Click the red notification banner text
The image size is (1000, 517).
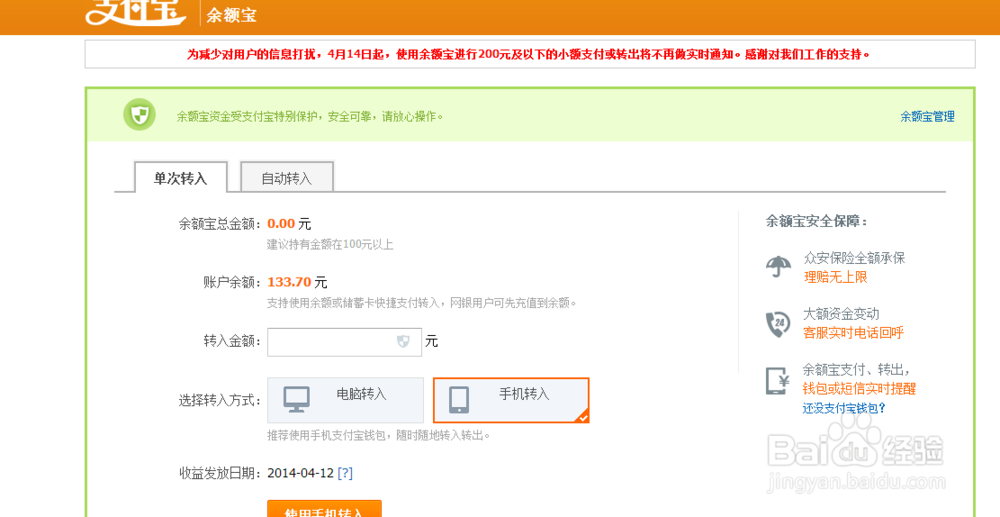[x=529, y=54]
